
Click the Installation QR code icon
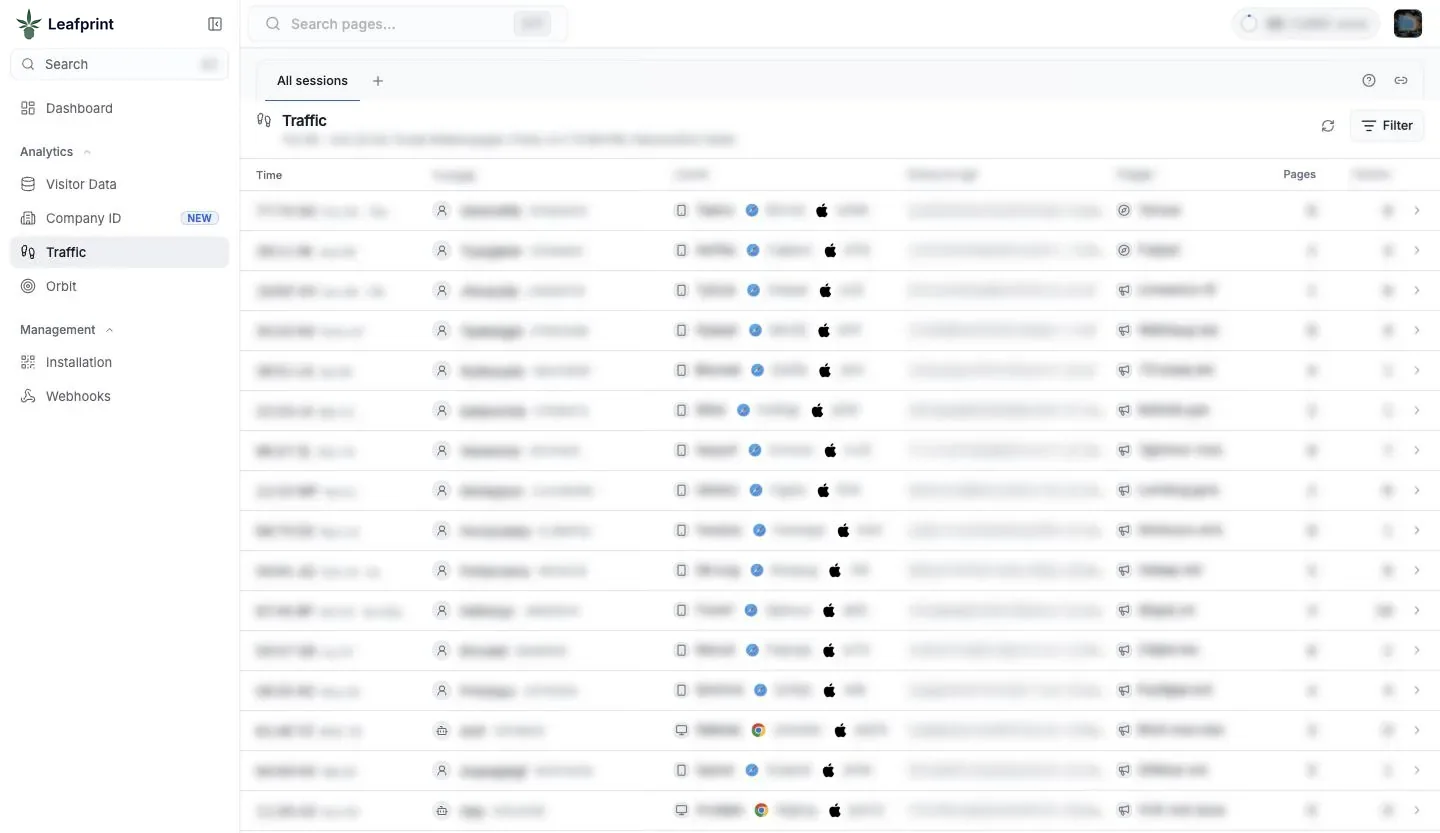28,362
